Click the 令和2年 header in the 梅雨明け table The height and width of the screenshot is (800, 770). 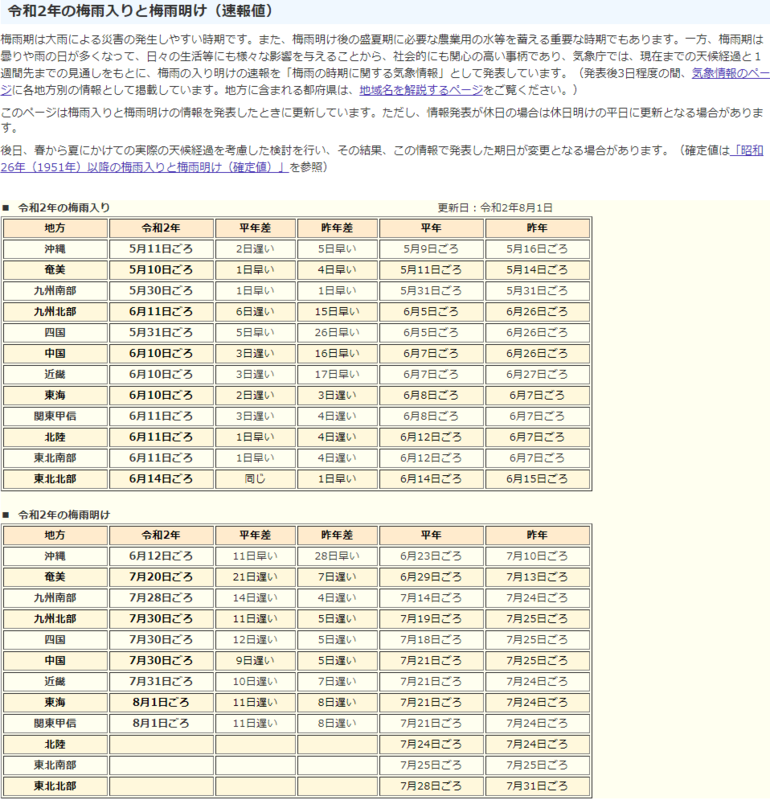coord(161,535)
